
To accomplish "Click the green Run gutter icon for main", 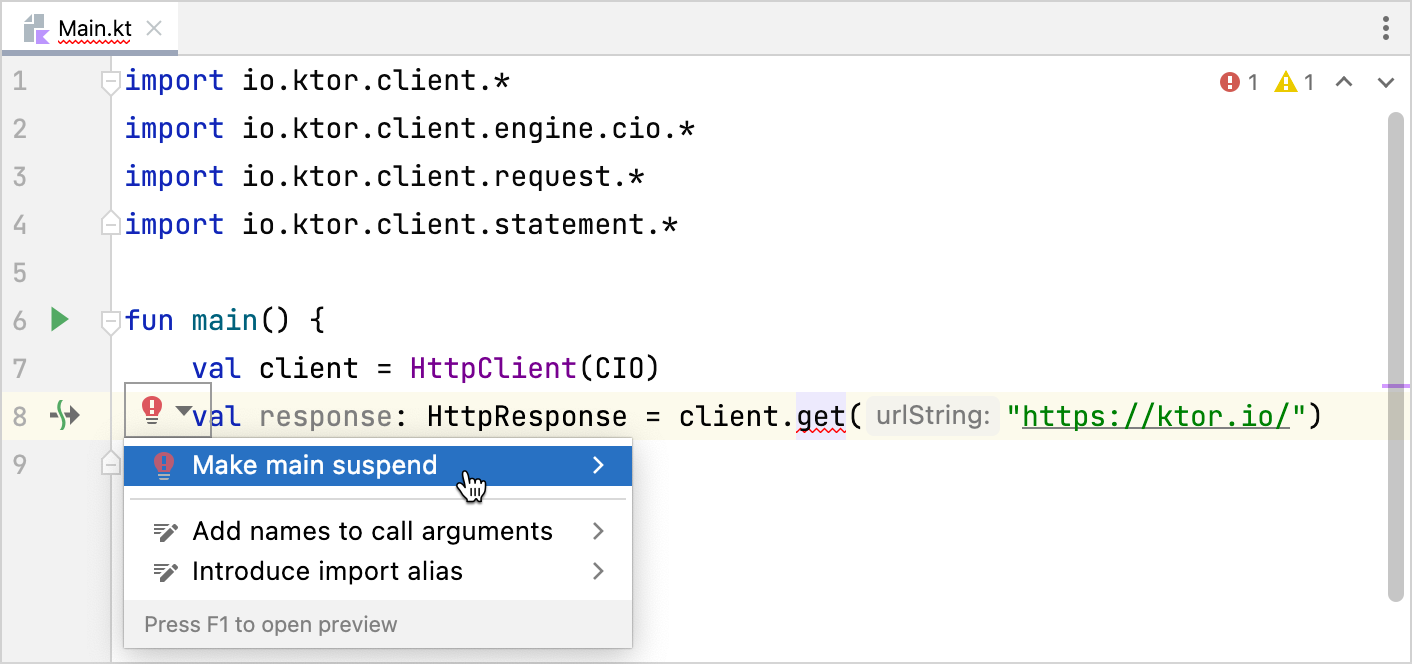I will [x=60, y=320].
